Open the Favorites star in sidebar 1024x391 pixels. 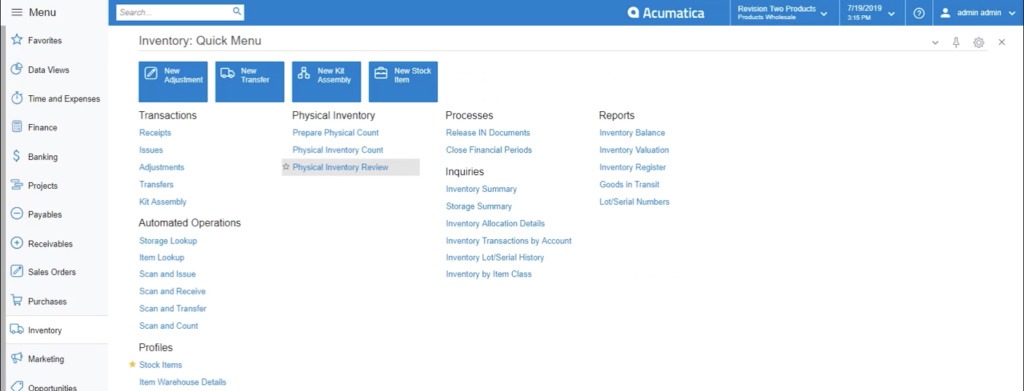click(17, 40)
